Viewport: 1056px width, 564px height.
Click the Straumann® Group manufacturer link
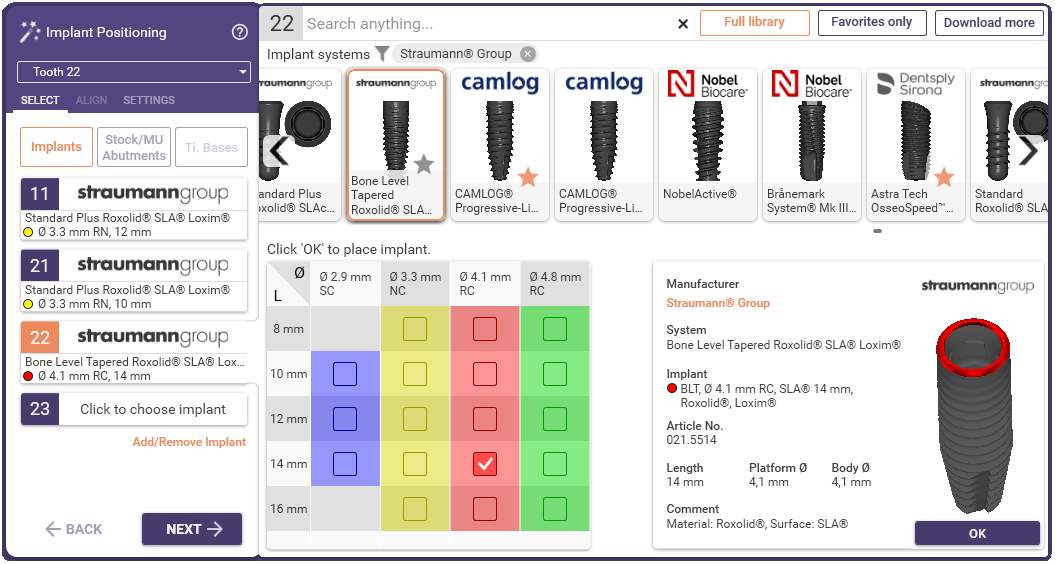(x=718, y=303)
